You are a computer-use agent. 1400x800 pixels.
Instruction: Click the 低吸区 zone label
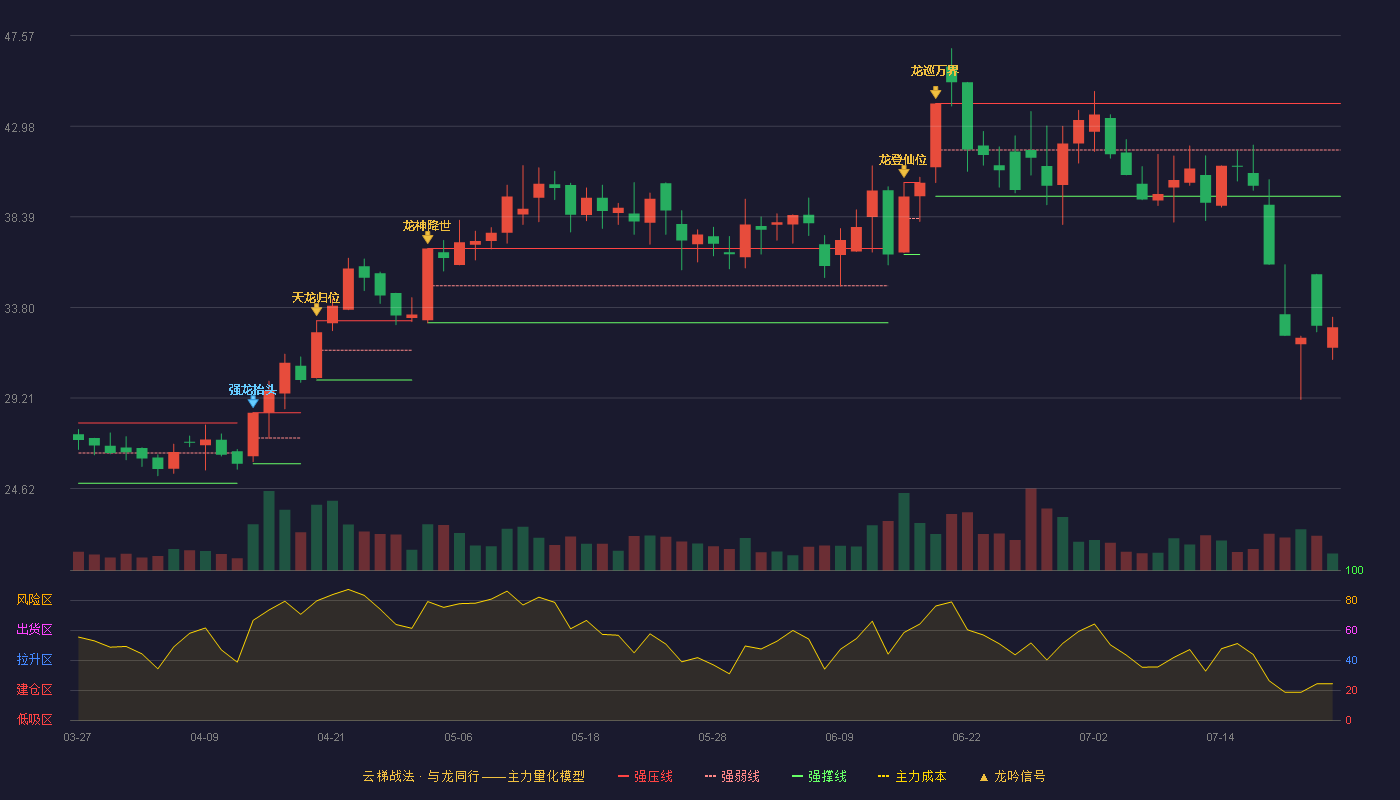[35, 719]
